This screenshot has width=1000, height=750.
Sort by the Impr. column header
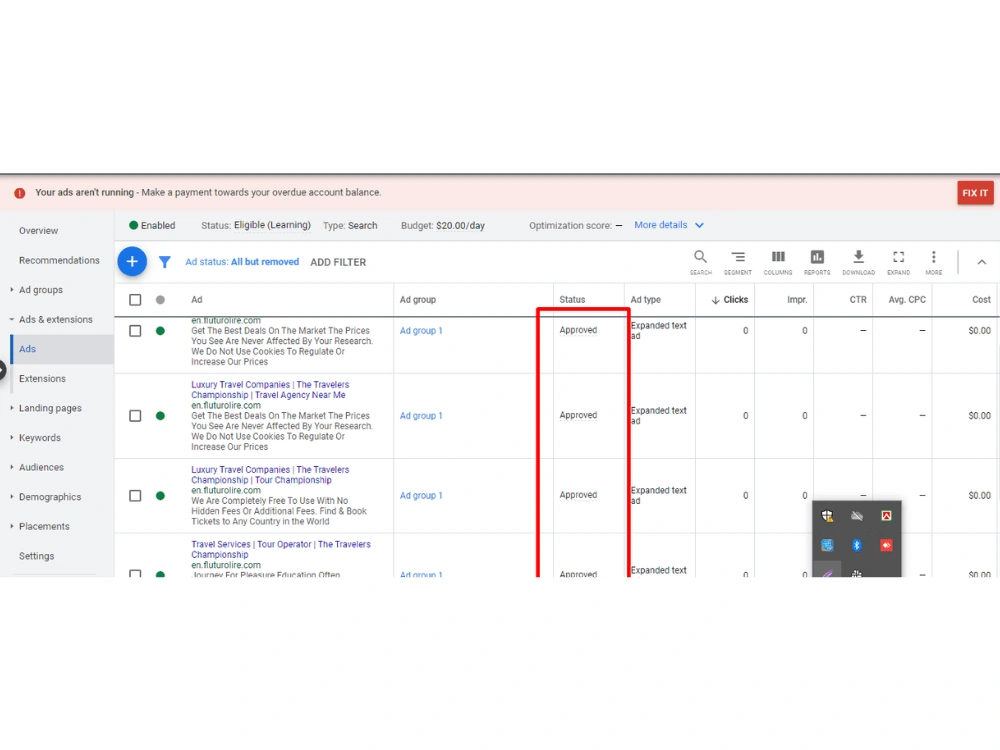[x=797, y=300]
